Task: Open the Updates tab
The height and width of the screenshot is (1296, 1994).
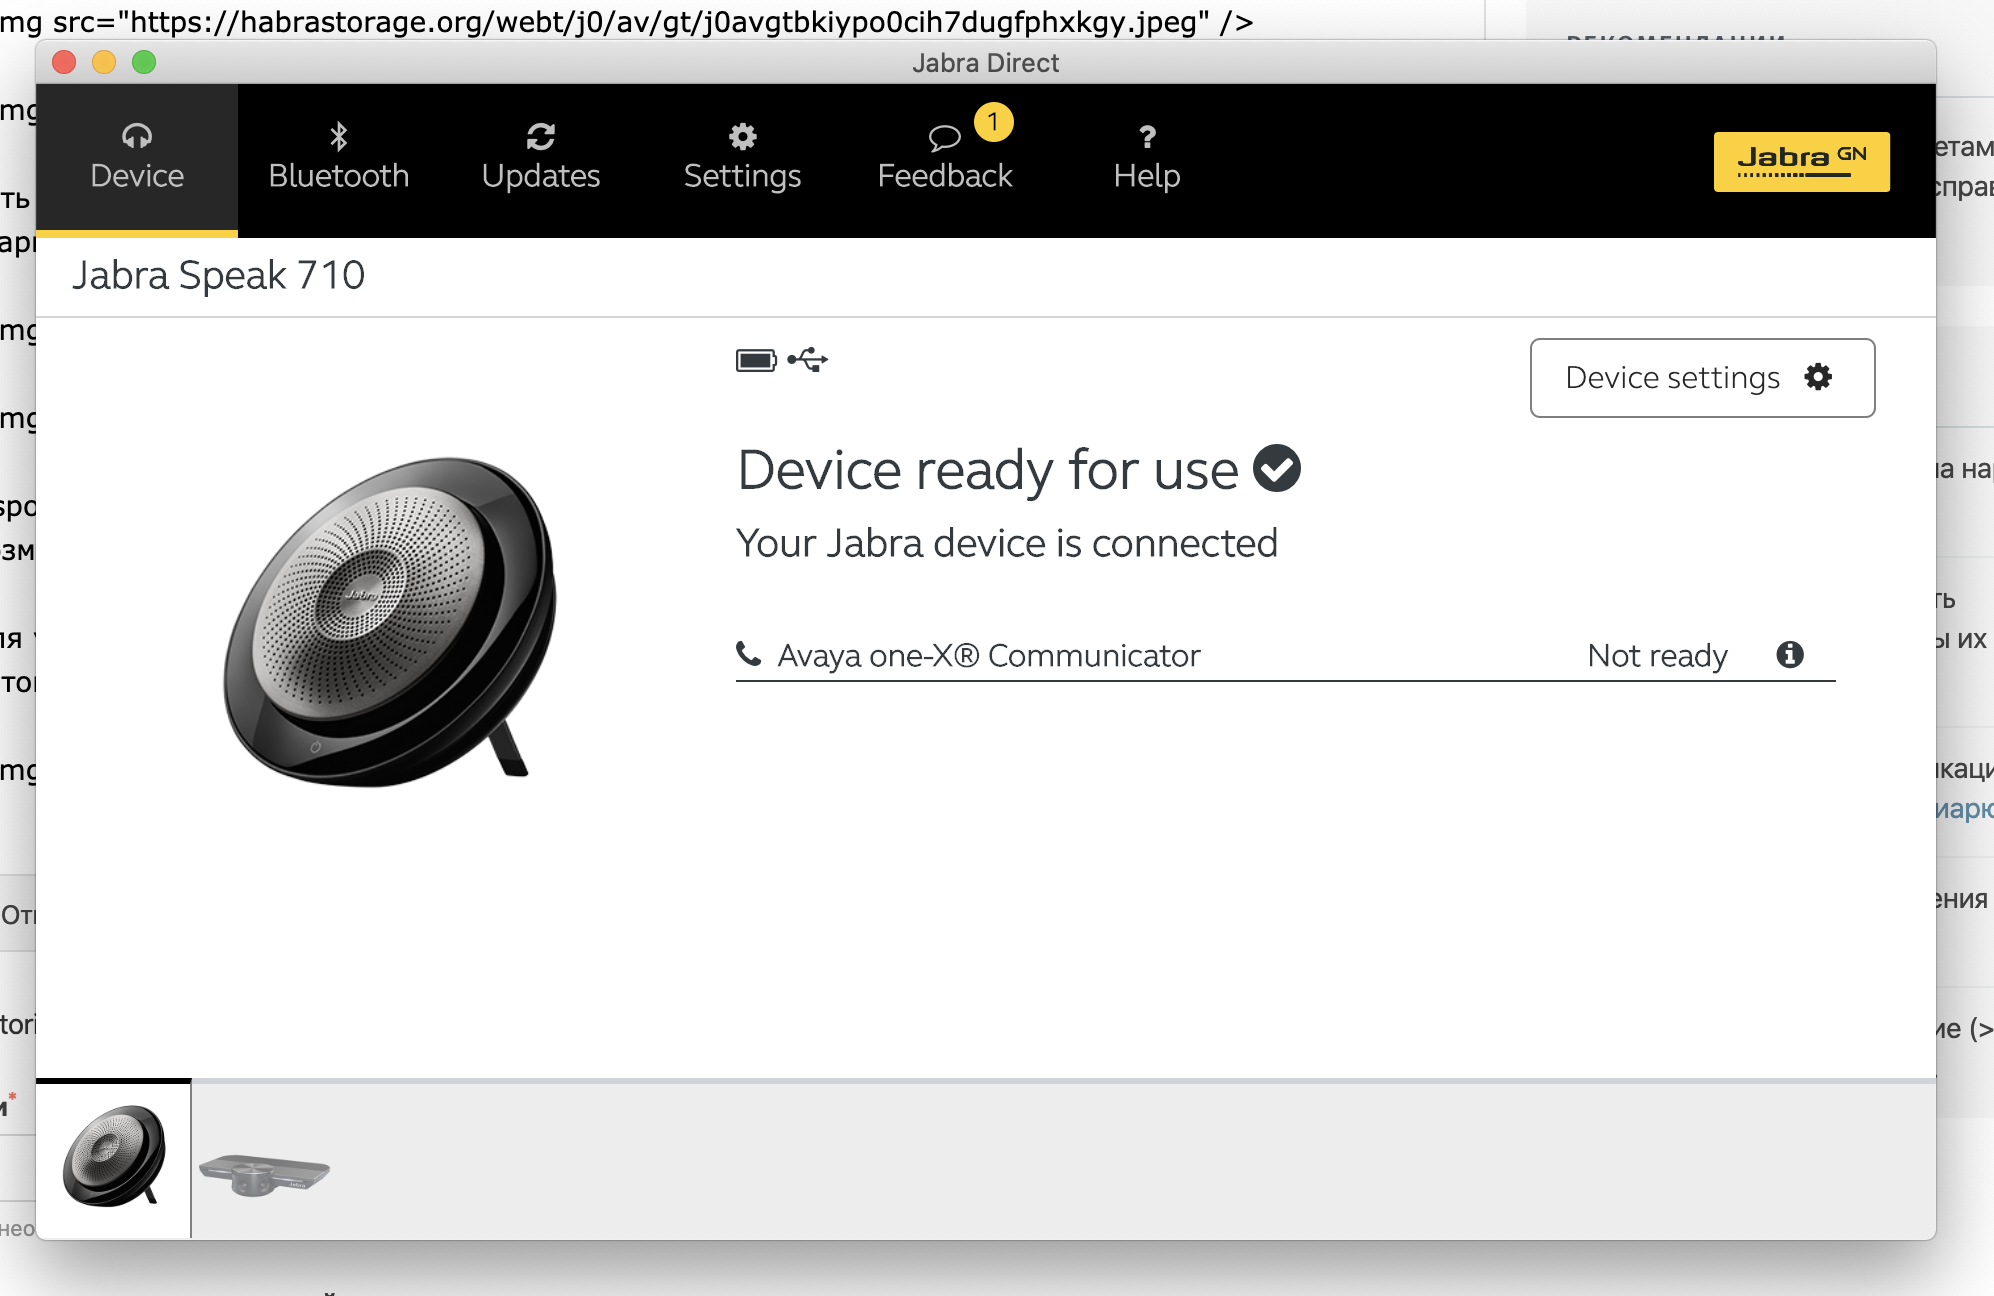Action: pos(541,160)
